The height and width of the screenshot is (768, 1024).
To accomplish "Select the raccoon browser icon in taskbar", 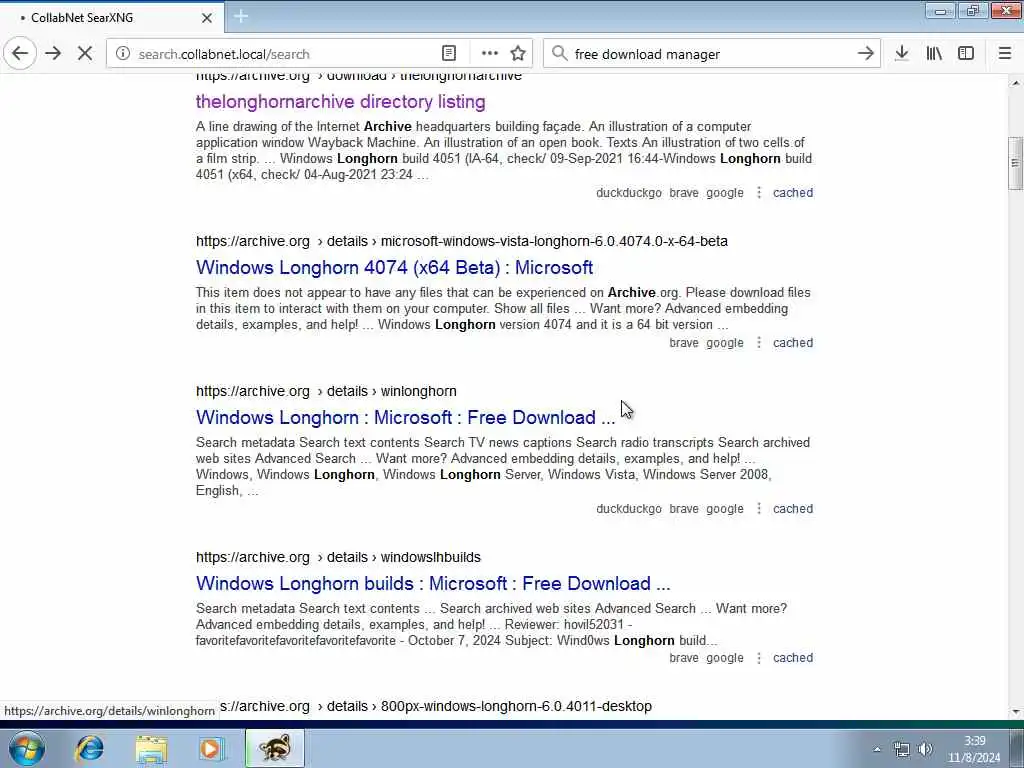I will pyautogui.click(x=275, y=748).
